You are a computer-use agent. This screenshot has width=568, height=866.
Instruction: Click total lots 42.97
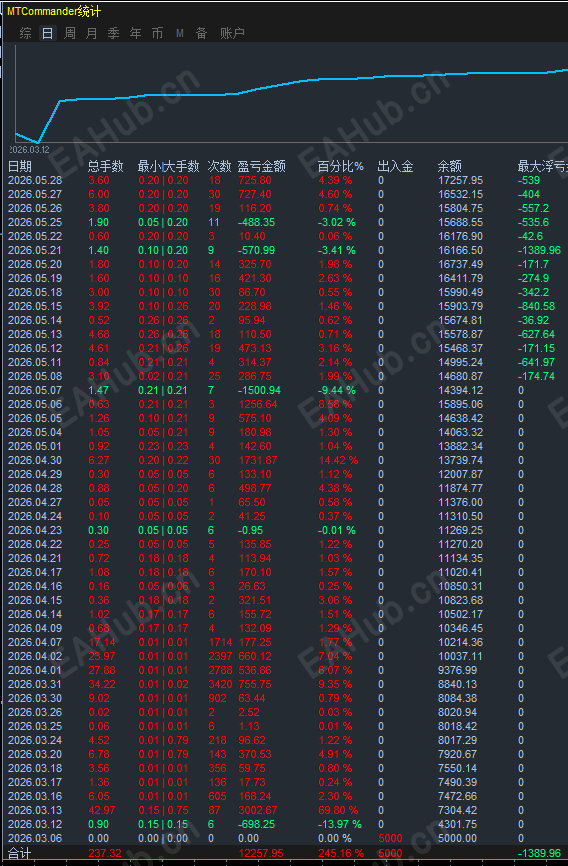point(102,810)
